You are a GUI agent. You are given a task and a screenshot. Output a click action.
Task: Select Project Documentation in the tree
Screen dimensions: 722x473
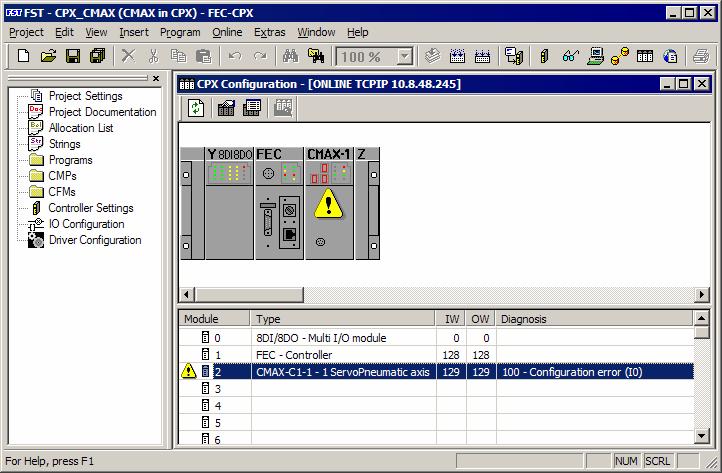click(103, 112)
